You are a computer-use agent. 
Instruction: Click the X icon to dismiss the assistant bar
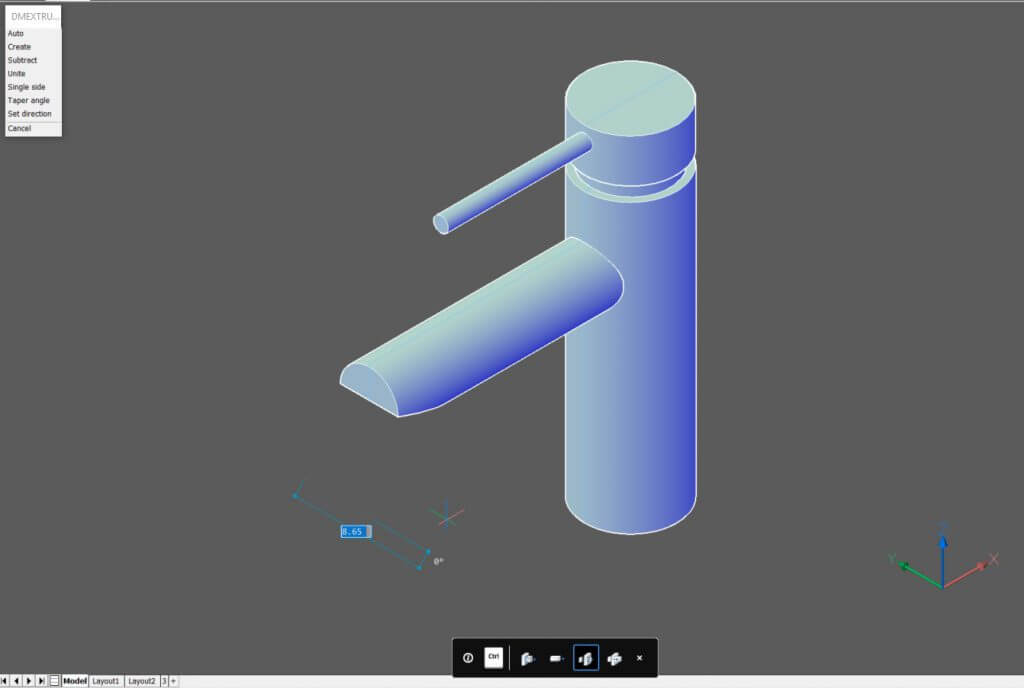tap(639, 658)
